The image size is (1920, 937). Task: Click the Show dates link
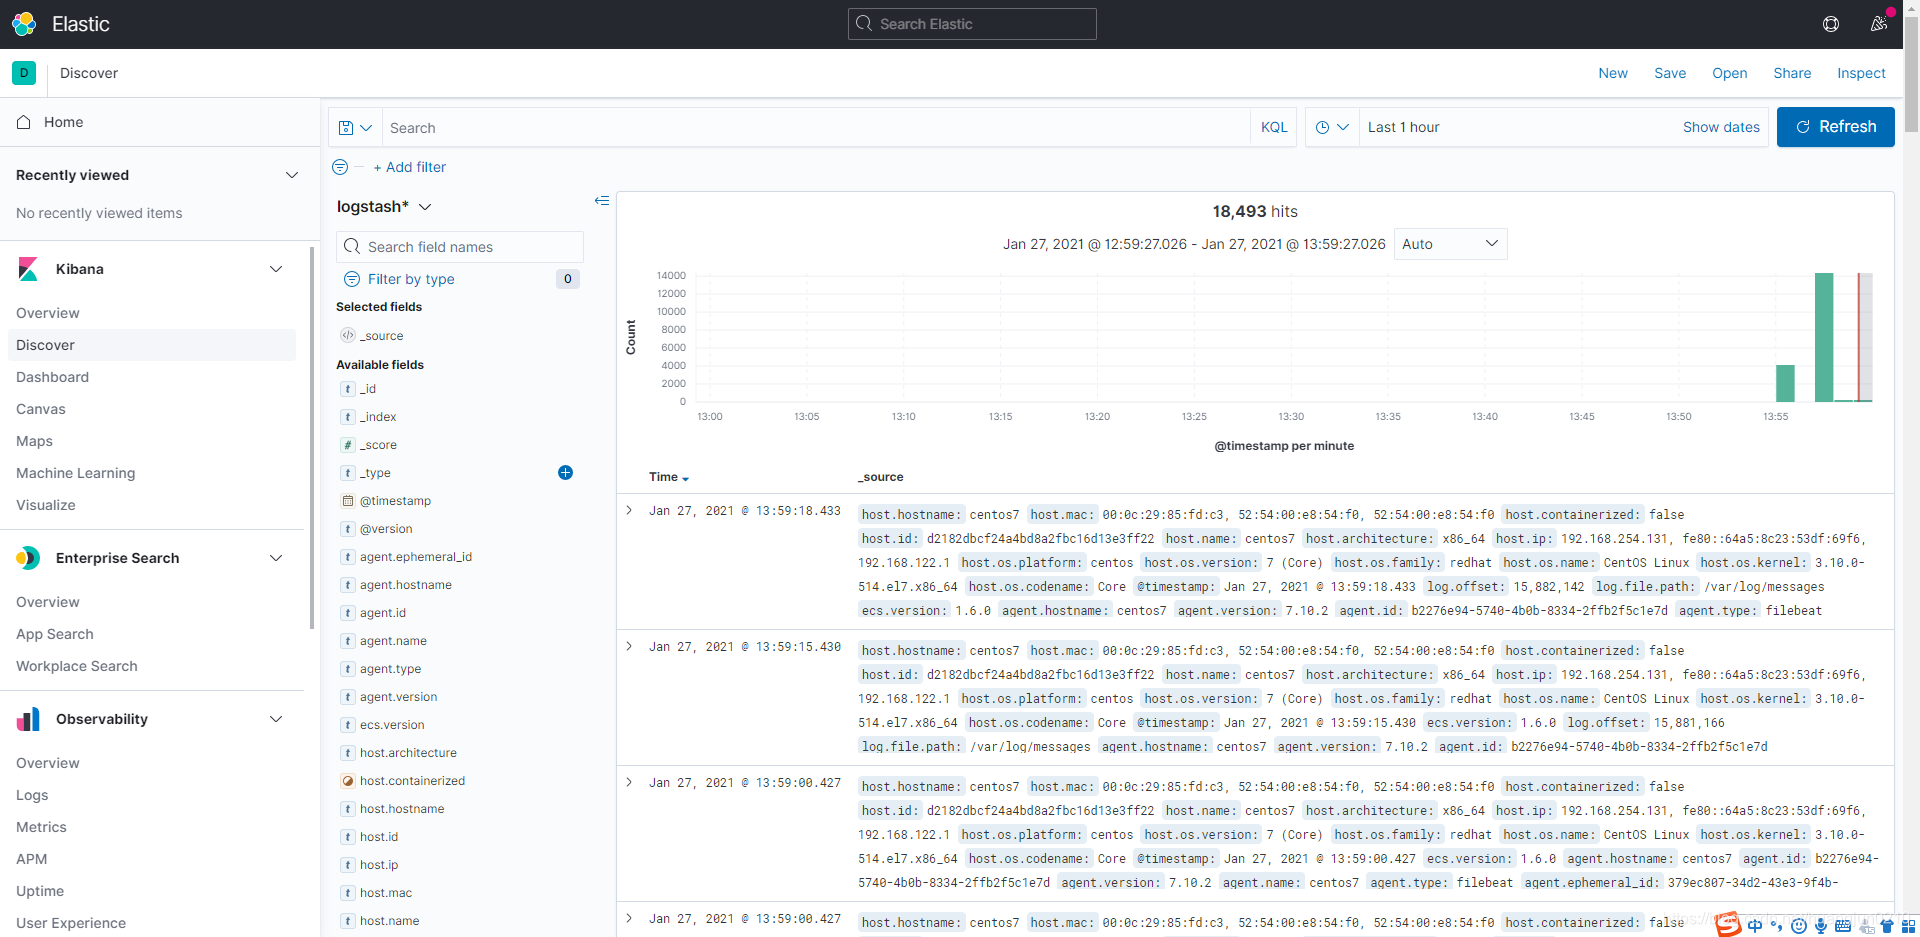click(1721, 127)
